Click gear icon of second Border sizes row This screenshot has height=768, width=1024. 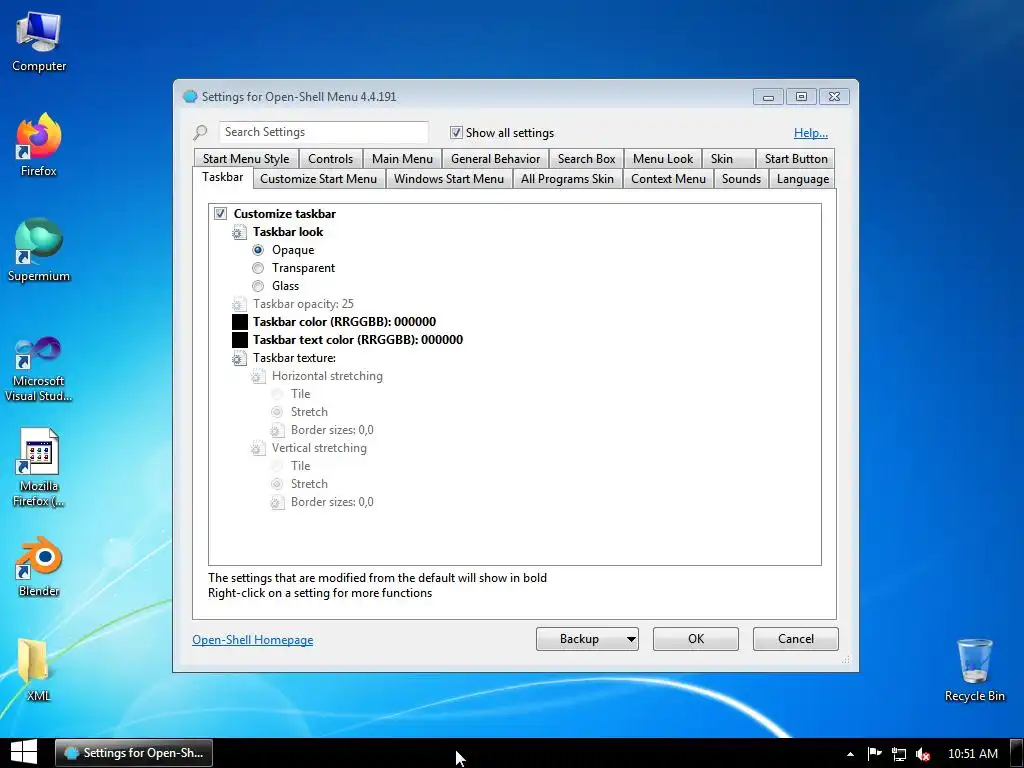pos(278,502)
